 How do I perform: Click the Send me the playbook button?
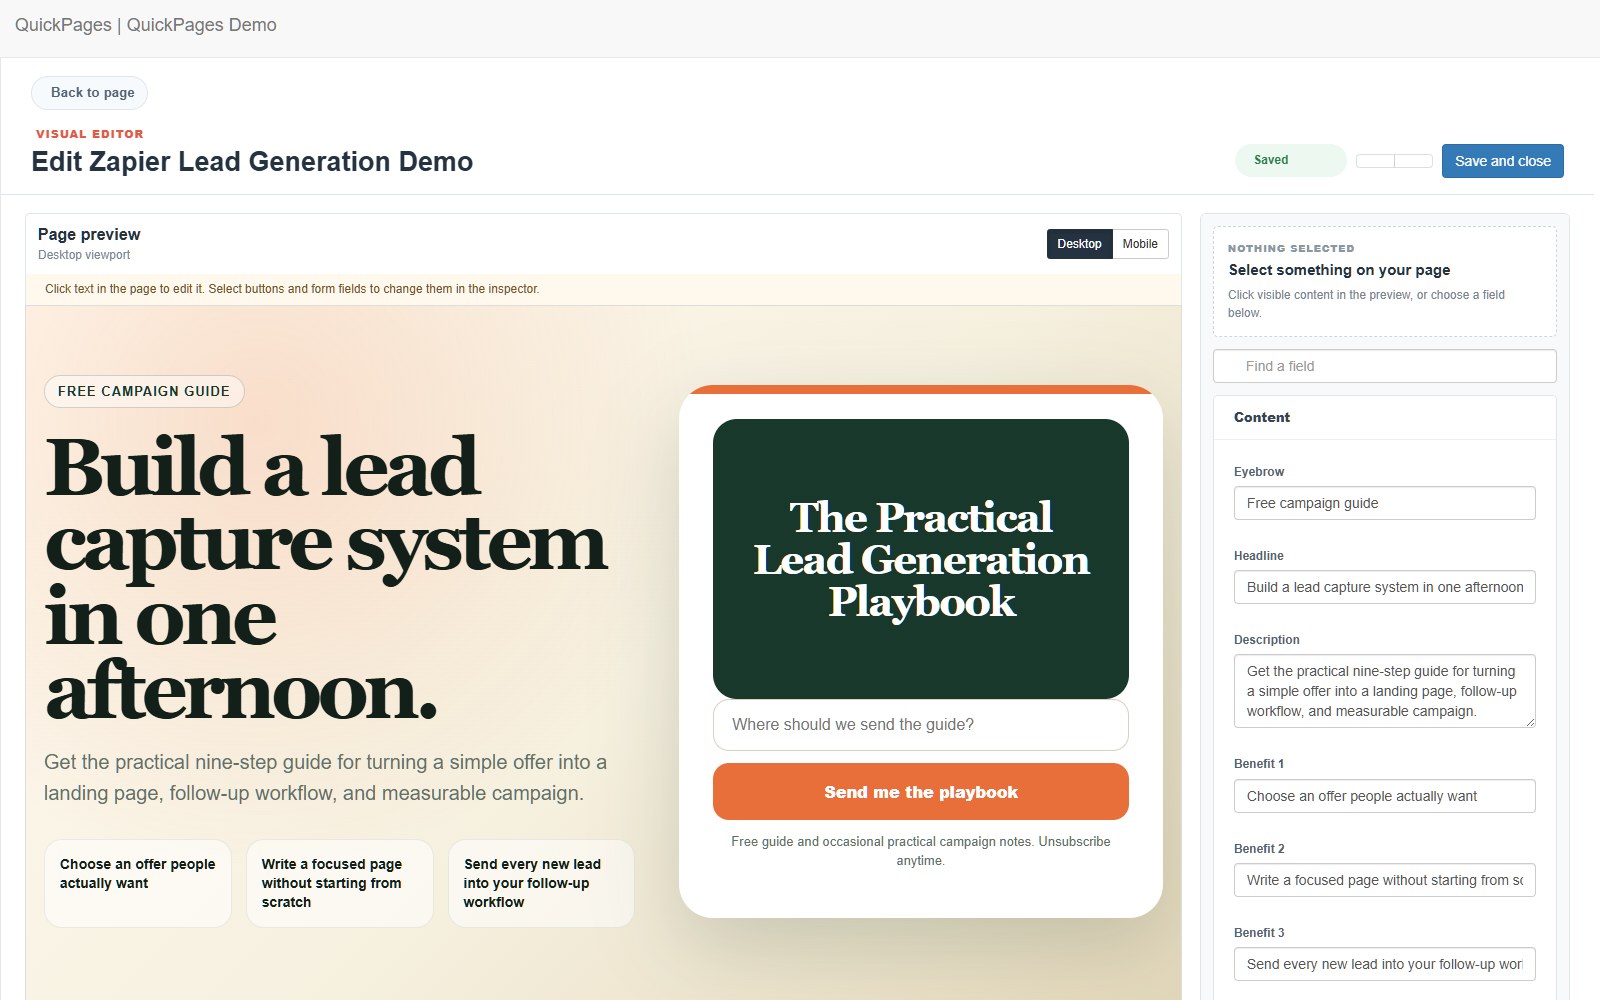(921, 792)
